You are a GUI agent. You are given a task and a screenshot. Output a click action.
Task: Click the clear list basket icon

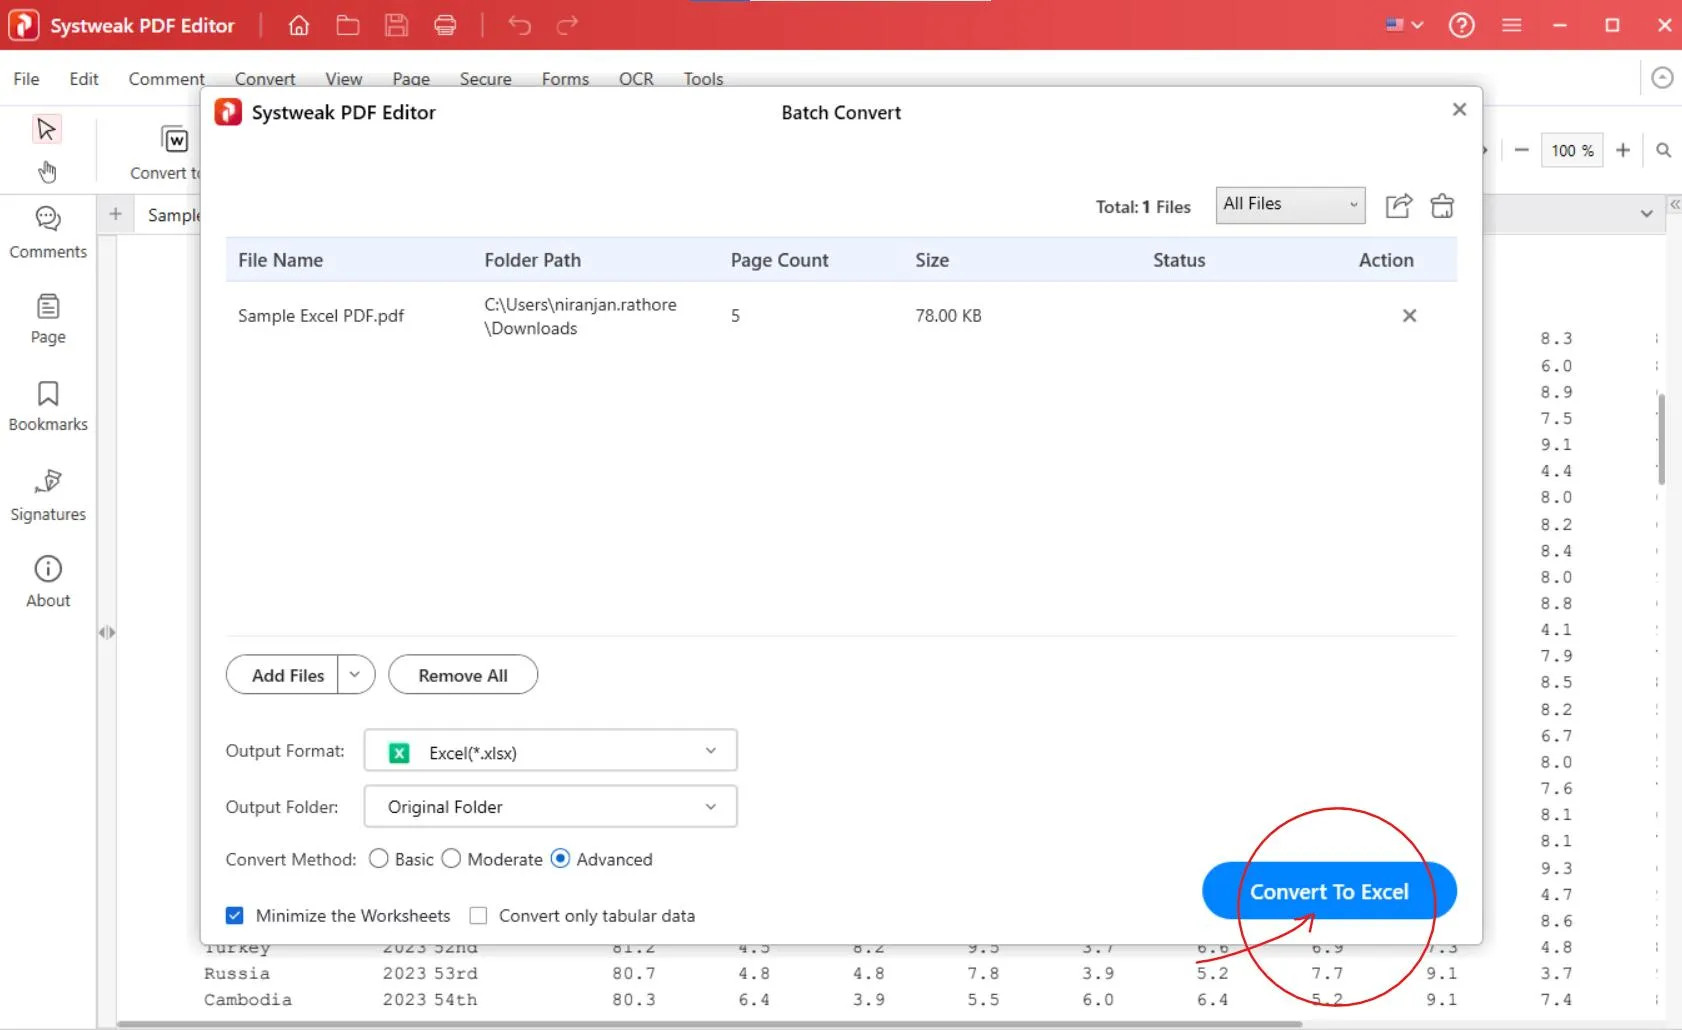coord(1442,206)
